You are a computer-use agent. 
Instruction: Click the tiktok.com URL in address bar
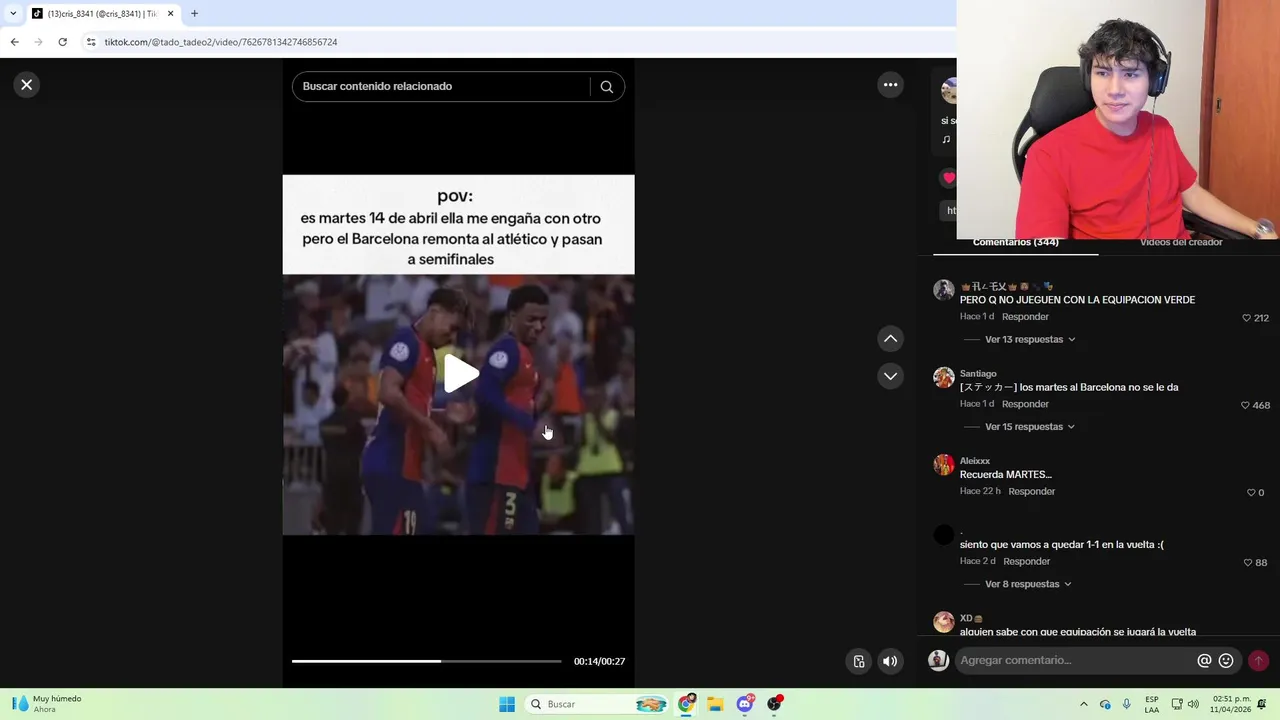click(x=221, y=42)
